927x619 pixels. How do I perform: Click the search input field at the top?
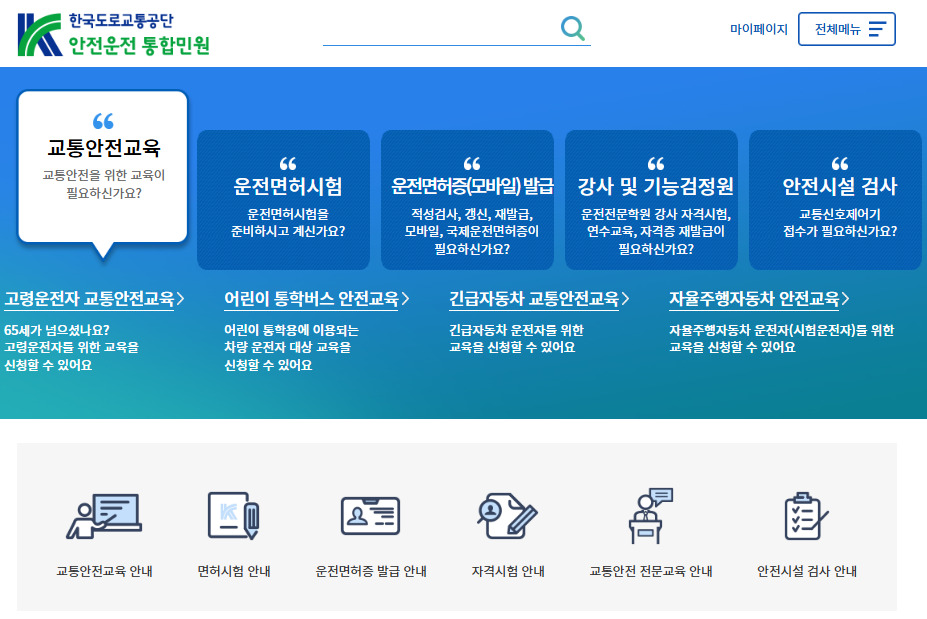(x=440, y=29)
